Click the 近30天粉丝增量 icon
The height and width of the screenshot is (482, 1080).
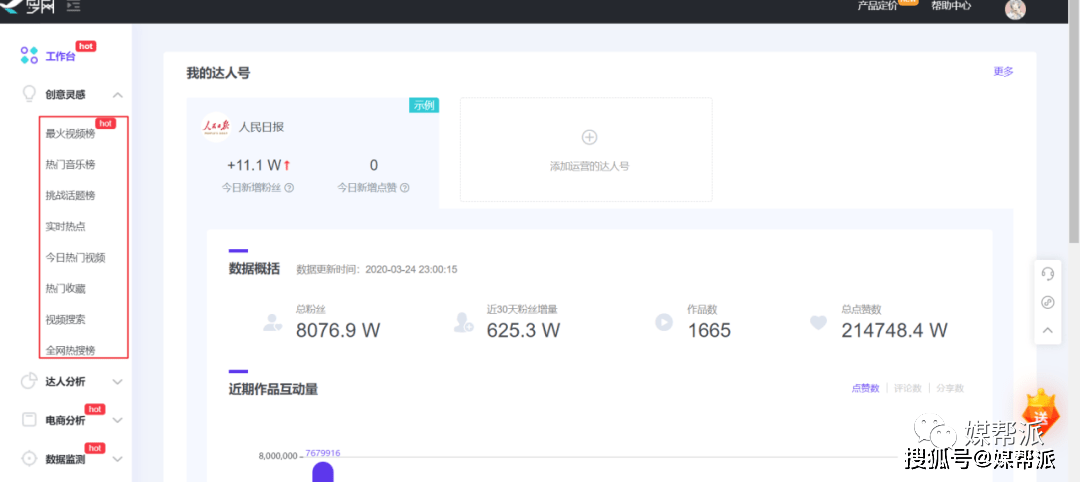pos(464,322)
